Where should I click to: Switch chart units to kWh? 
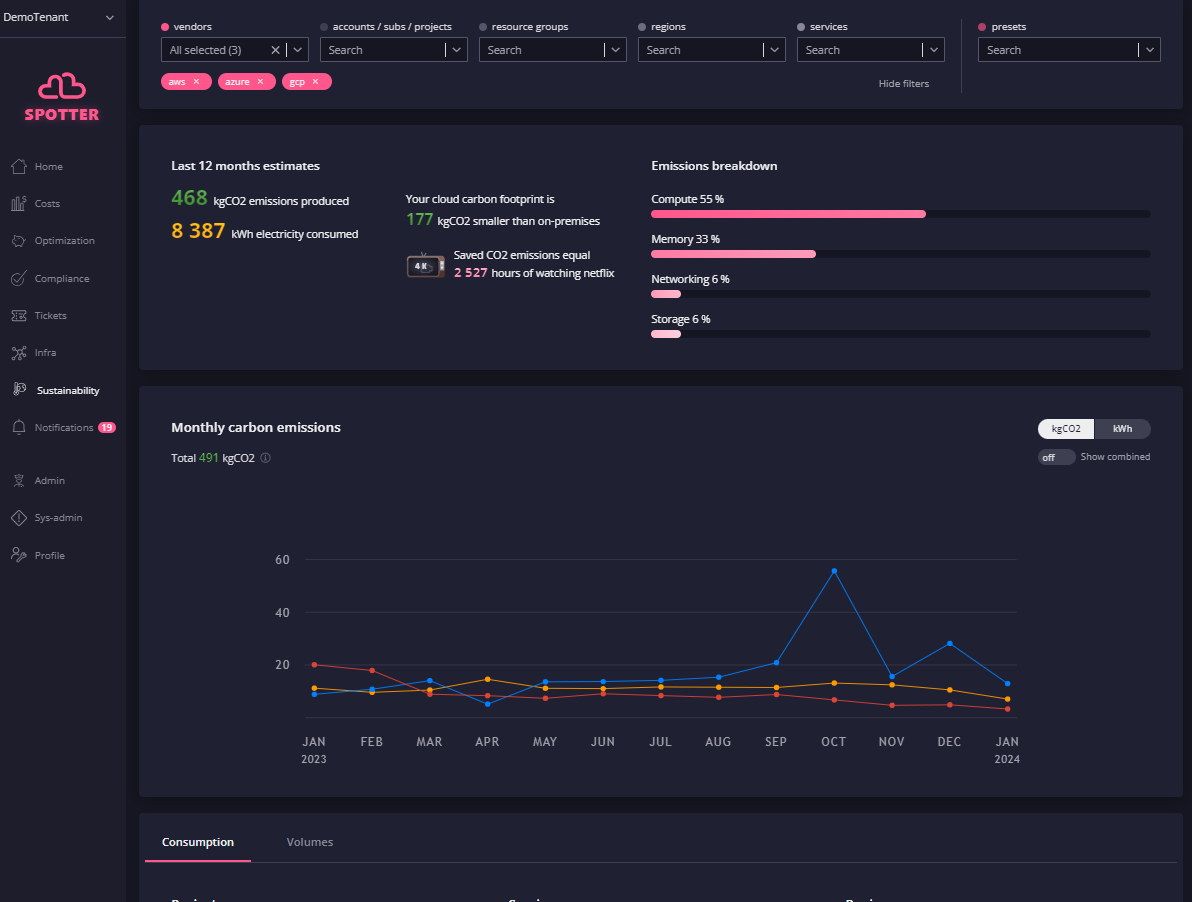[1122, 429]
